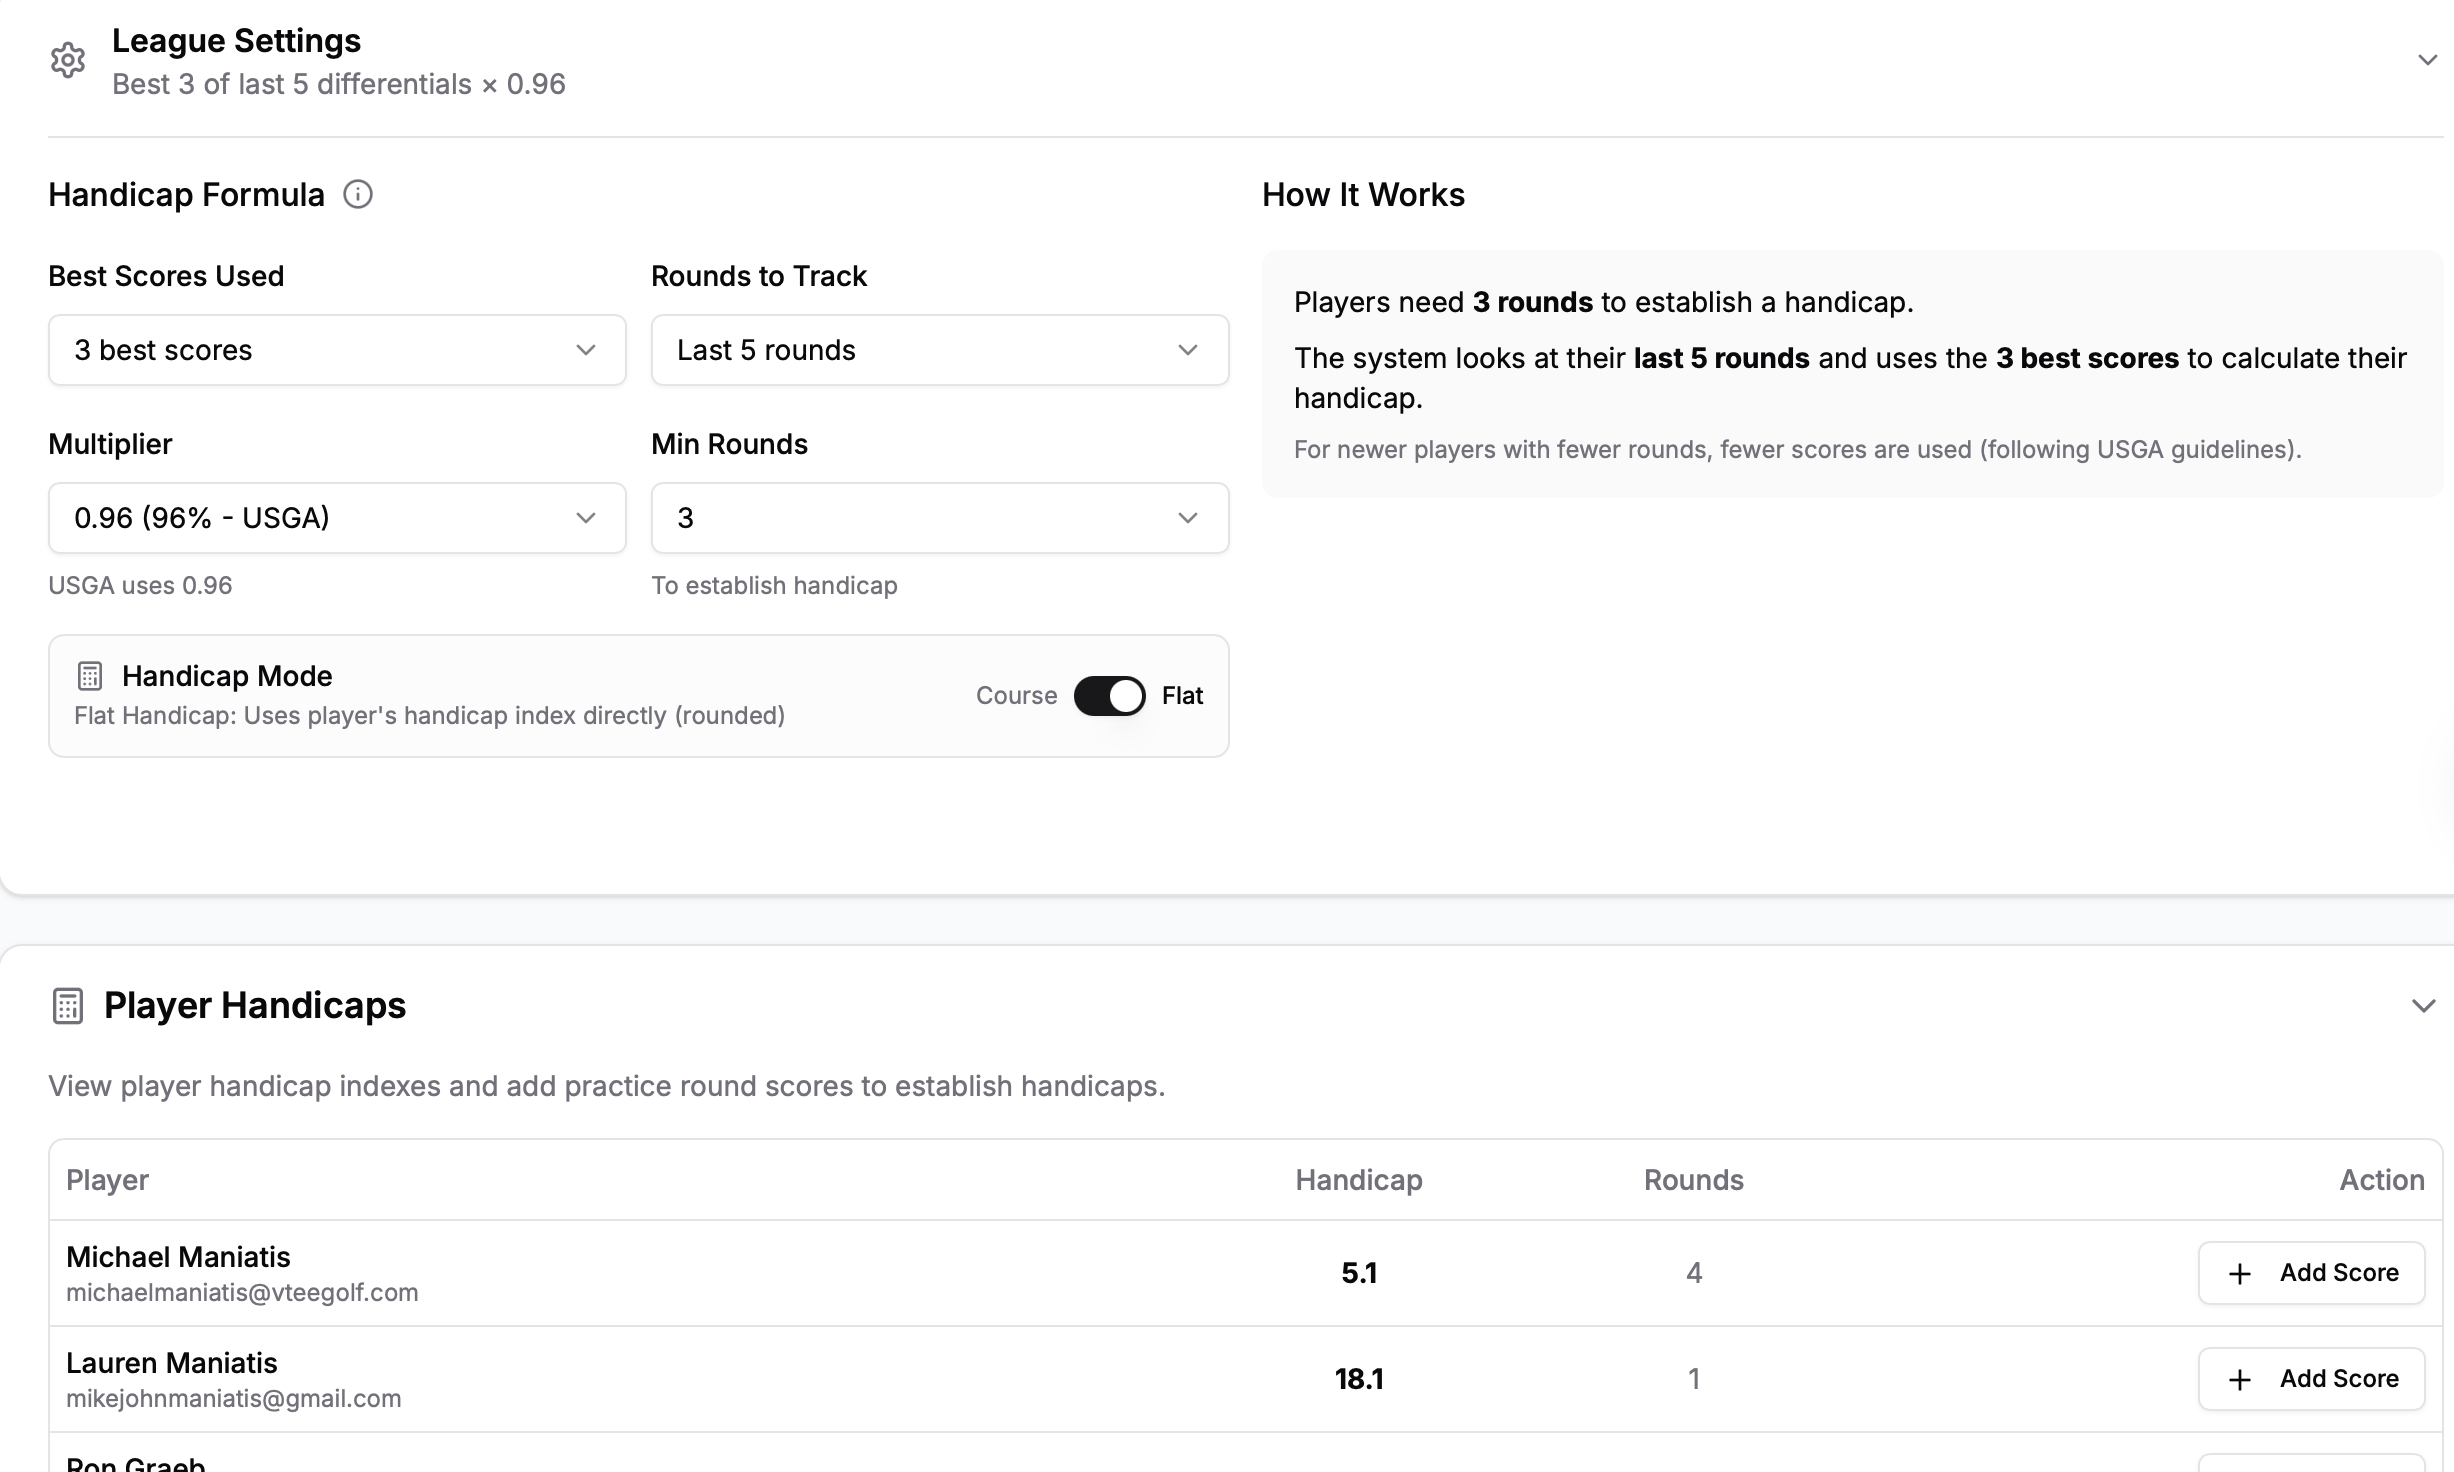Add Score for Lauren Maniatis
The image size is (2454, 1472).
point(2311,1379)
